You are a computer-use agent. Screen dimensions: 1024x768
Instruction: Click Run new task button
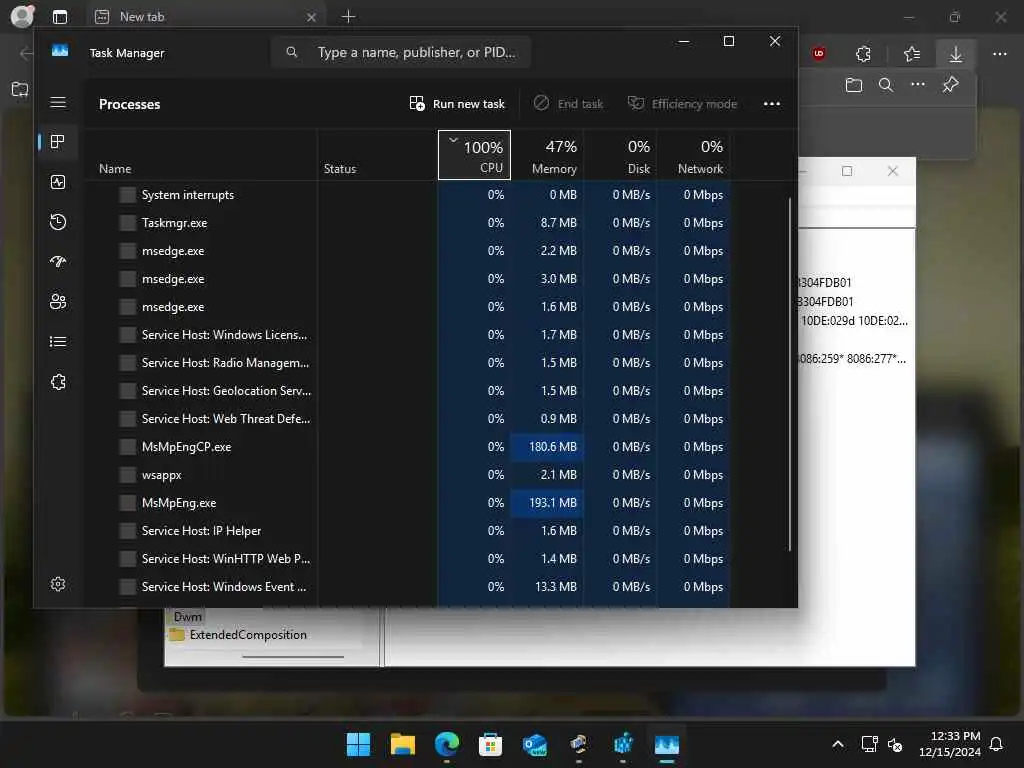(x=457, y=104)
